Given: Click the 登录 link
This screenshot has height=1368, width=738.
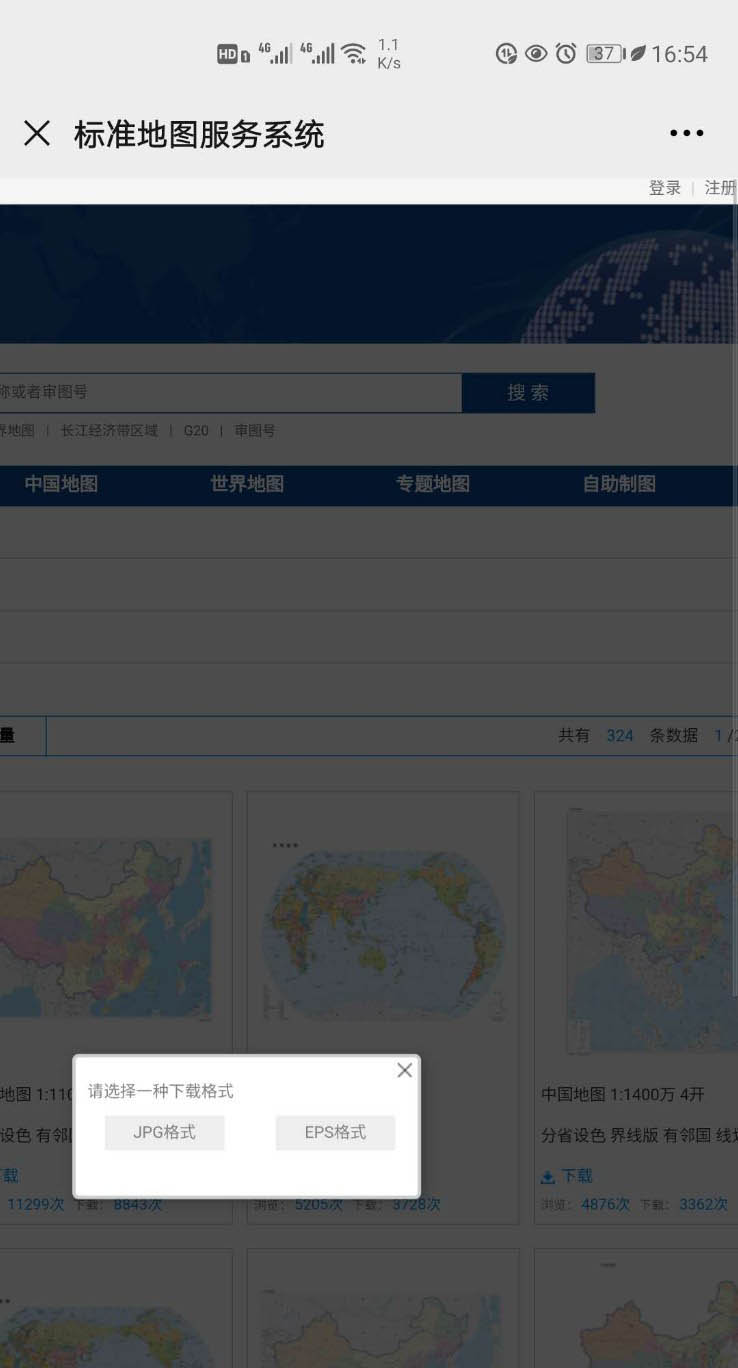Looking at the screenshot, I should point(665,188).
